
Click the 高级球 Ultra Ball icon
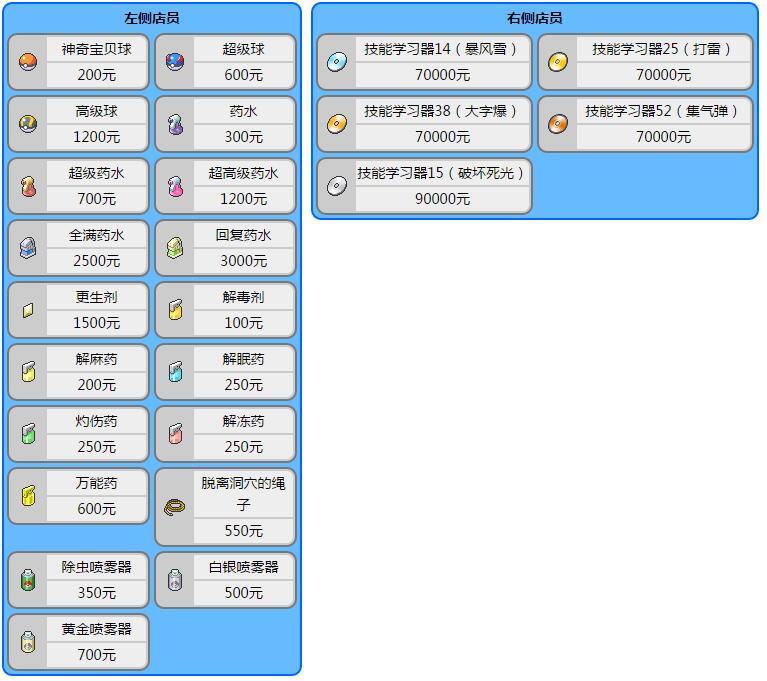28,124
